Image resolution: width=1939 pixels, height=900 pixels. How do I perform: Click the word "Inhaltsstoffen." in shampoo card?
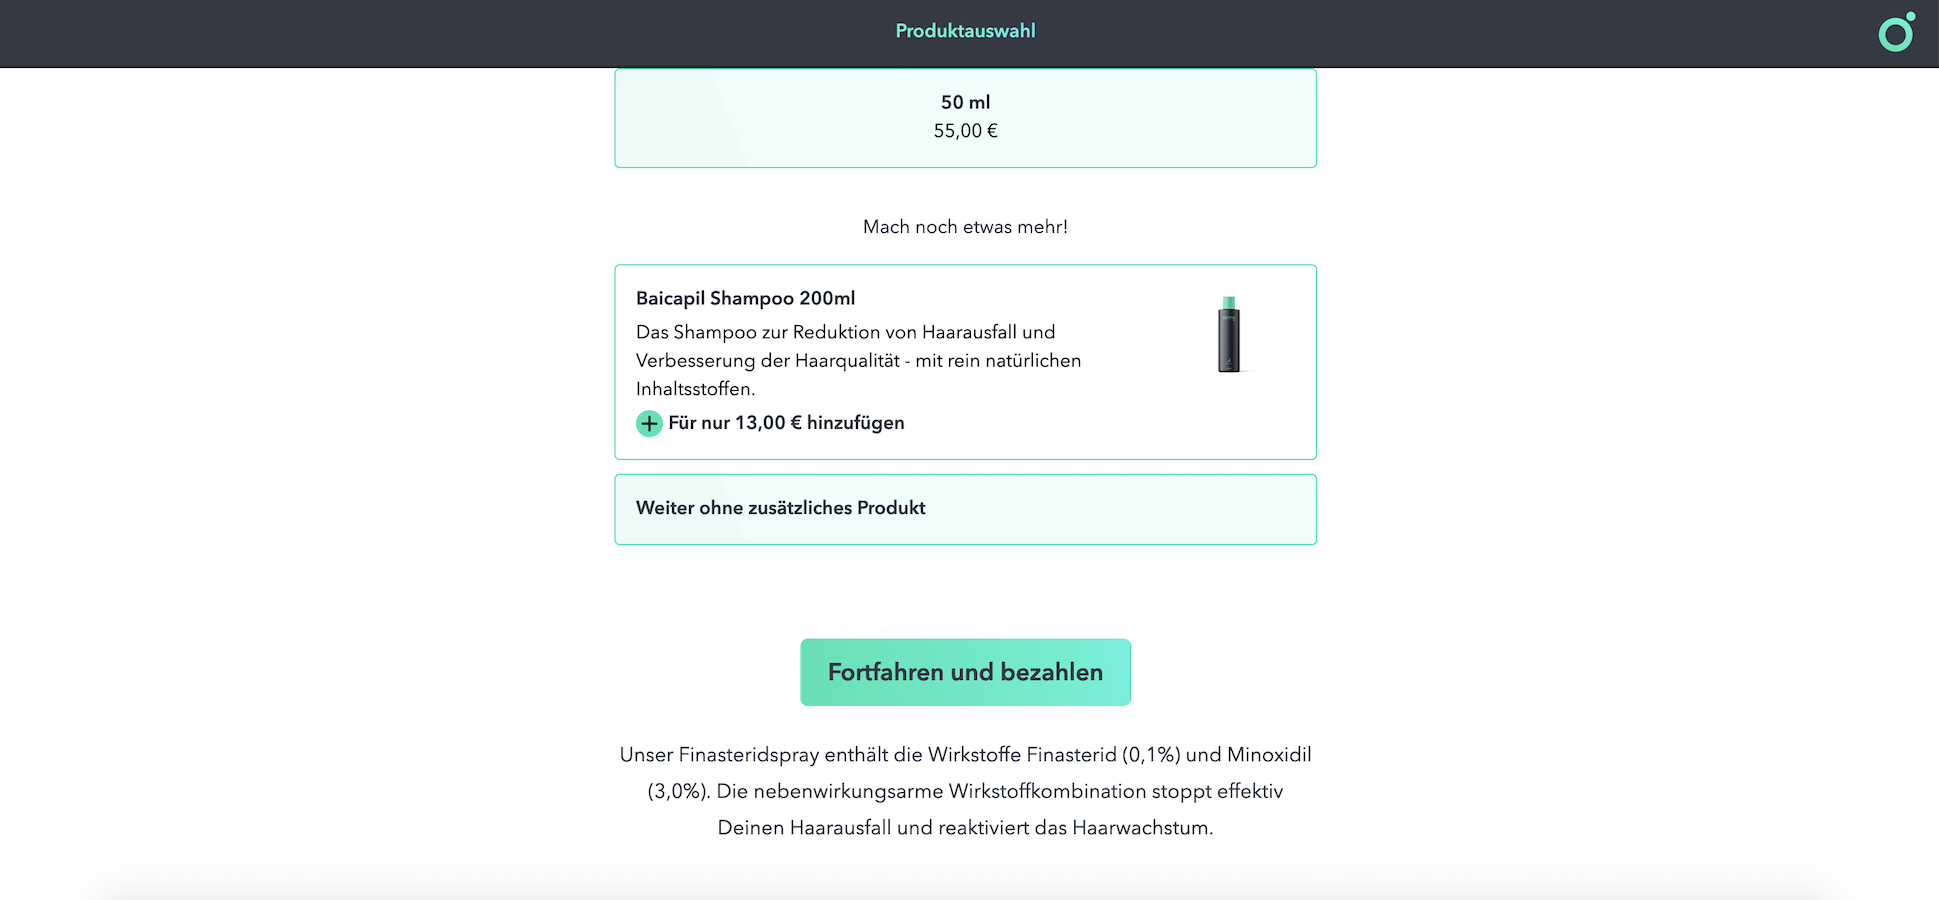pyautogui.click(x=695, y=389)
